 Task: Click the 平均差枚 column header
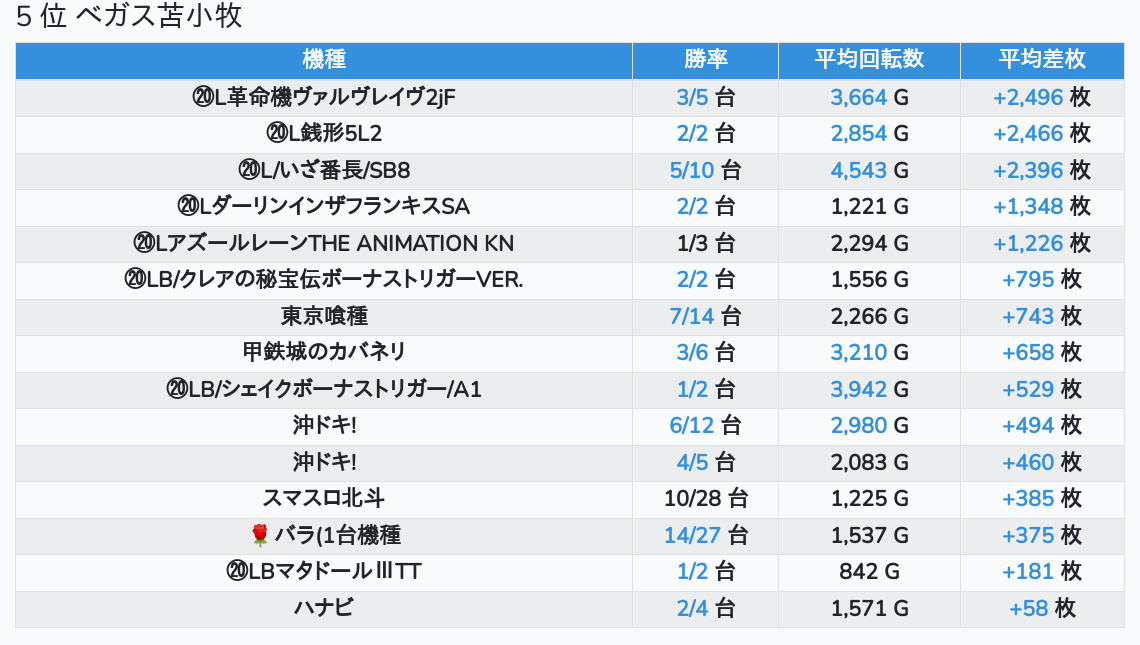tap(1041, 60)
